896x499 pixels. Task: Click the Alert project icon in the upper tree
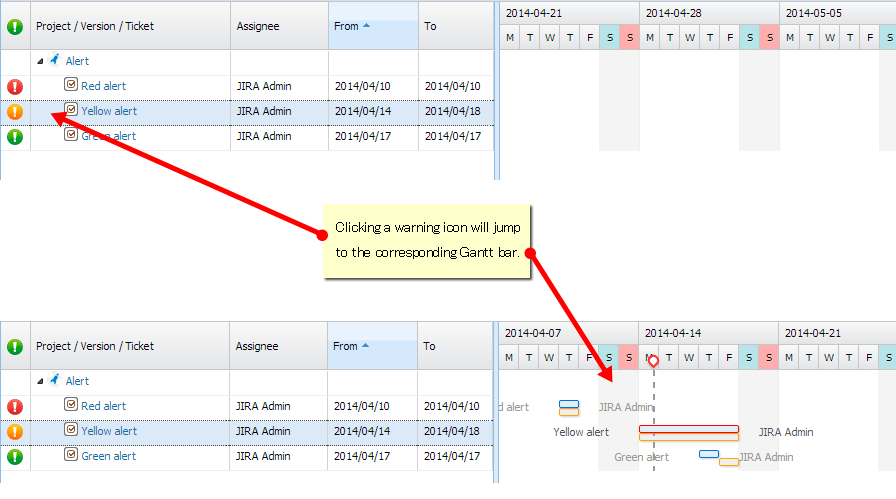pyautogui.click(x=55, y=61)
